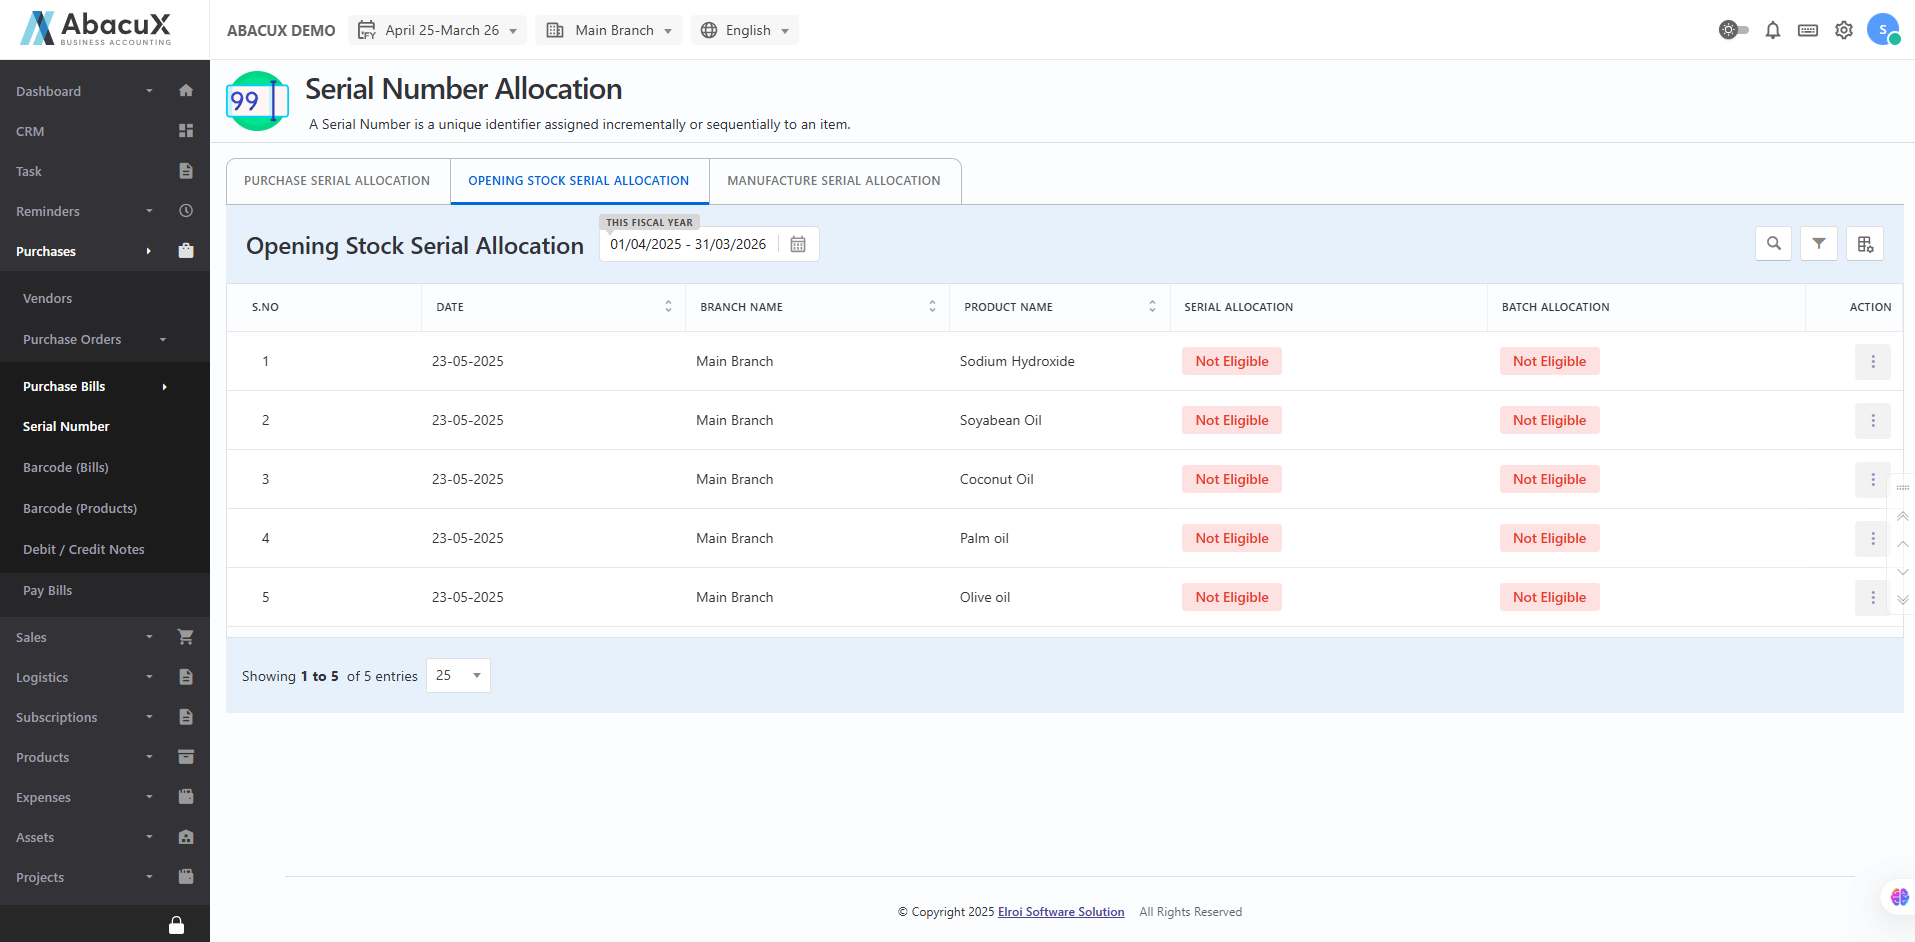Open the settings gear in header
Screen dimensions: 1915x942
pos(1843,30)
